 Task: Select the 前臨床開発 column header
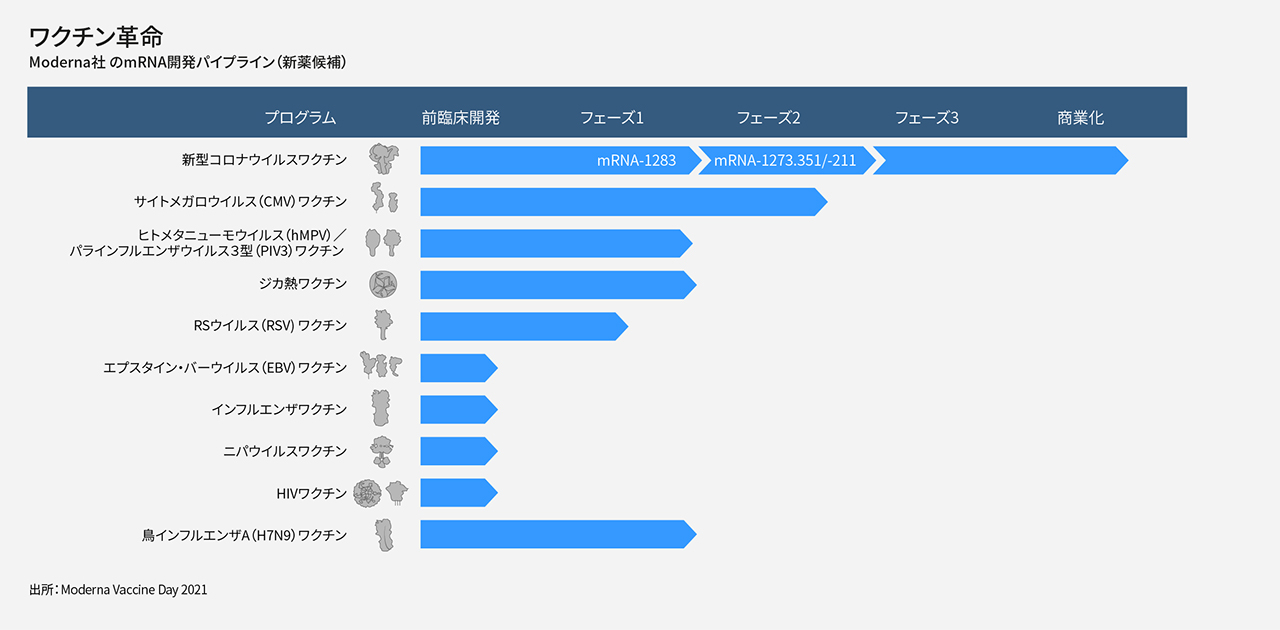460,118
